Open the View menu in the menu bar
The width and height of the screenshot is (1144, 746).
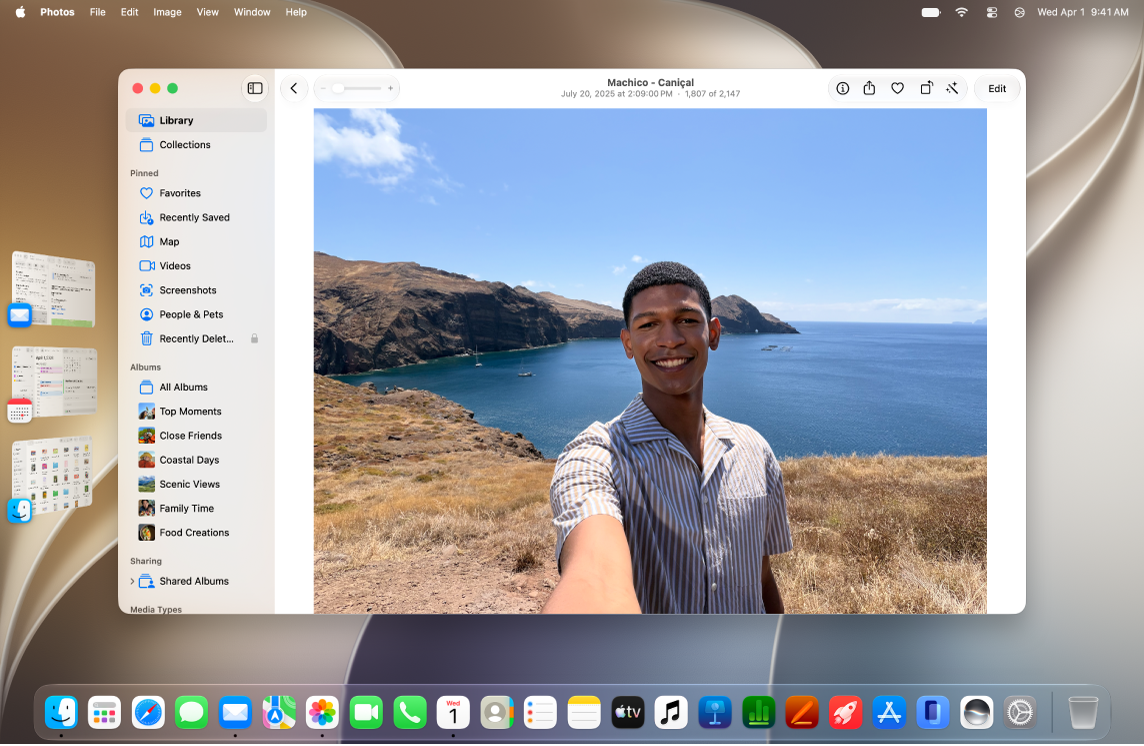(x=207, y=12)
